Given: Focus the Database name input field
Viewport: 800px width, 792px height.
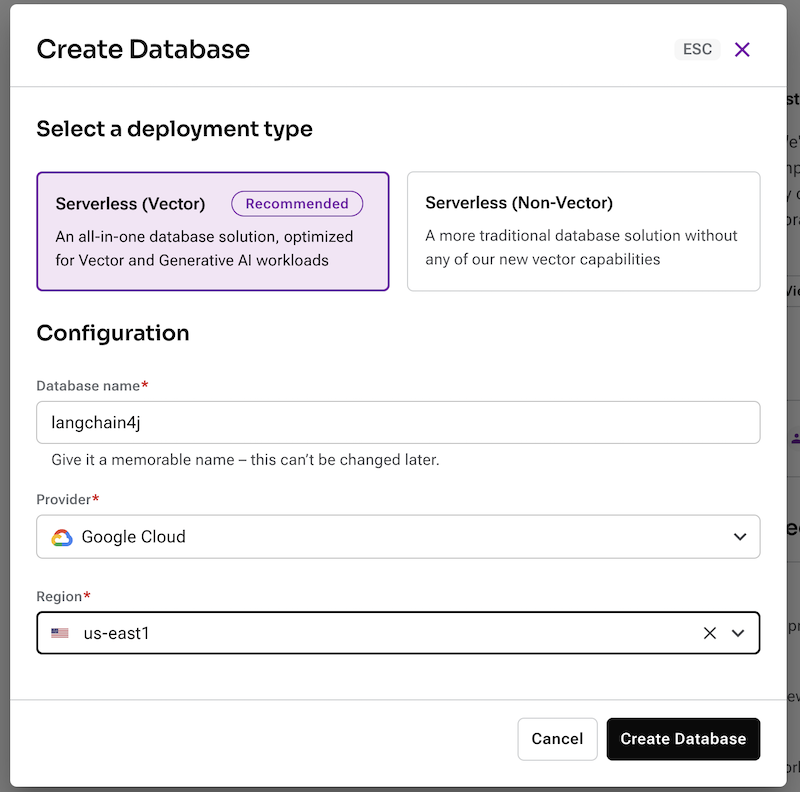Looking at the screenshot, I should tap(398, 422).
